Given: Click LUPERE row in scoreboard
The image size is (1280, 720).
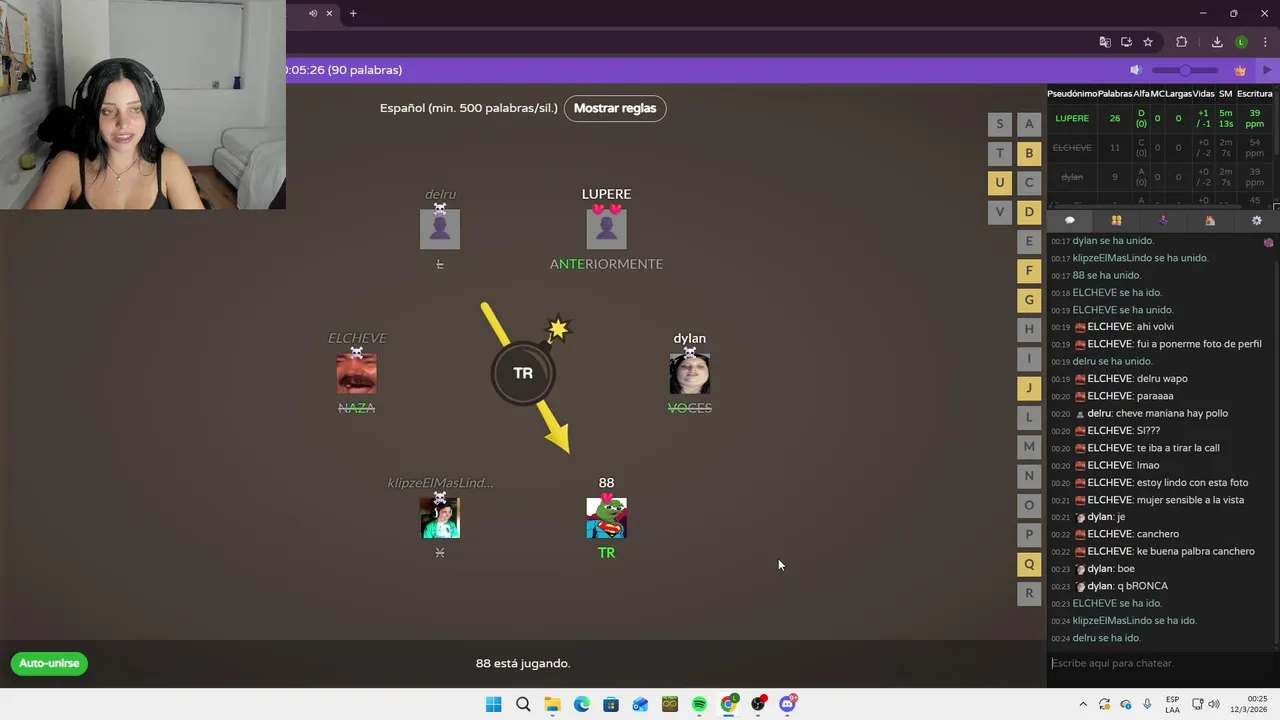Looking at the screenshot, I should click(x=1160, y=118).
